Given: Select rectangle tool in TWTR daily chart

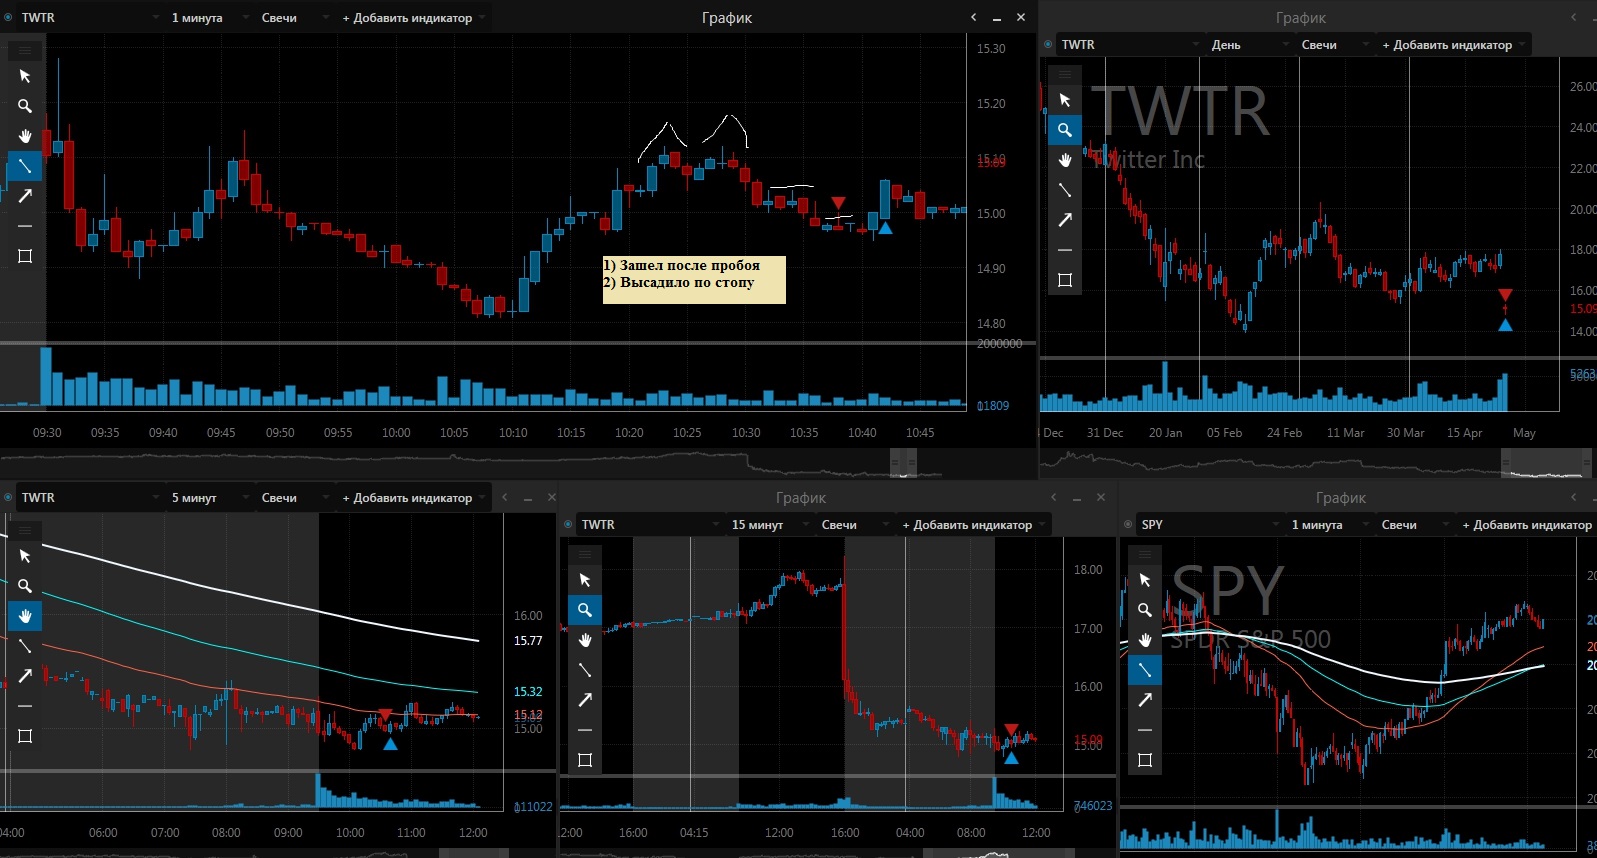Looking at the screenshot, I should (x=1065, y=280).
